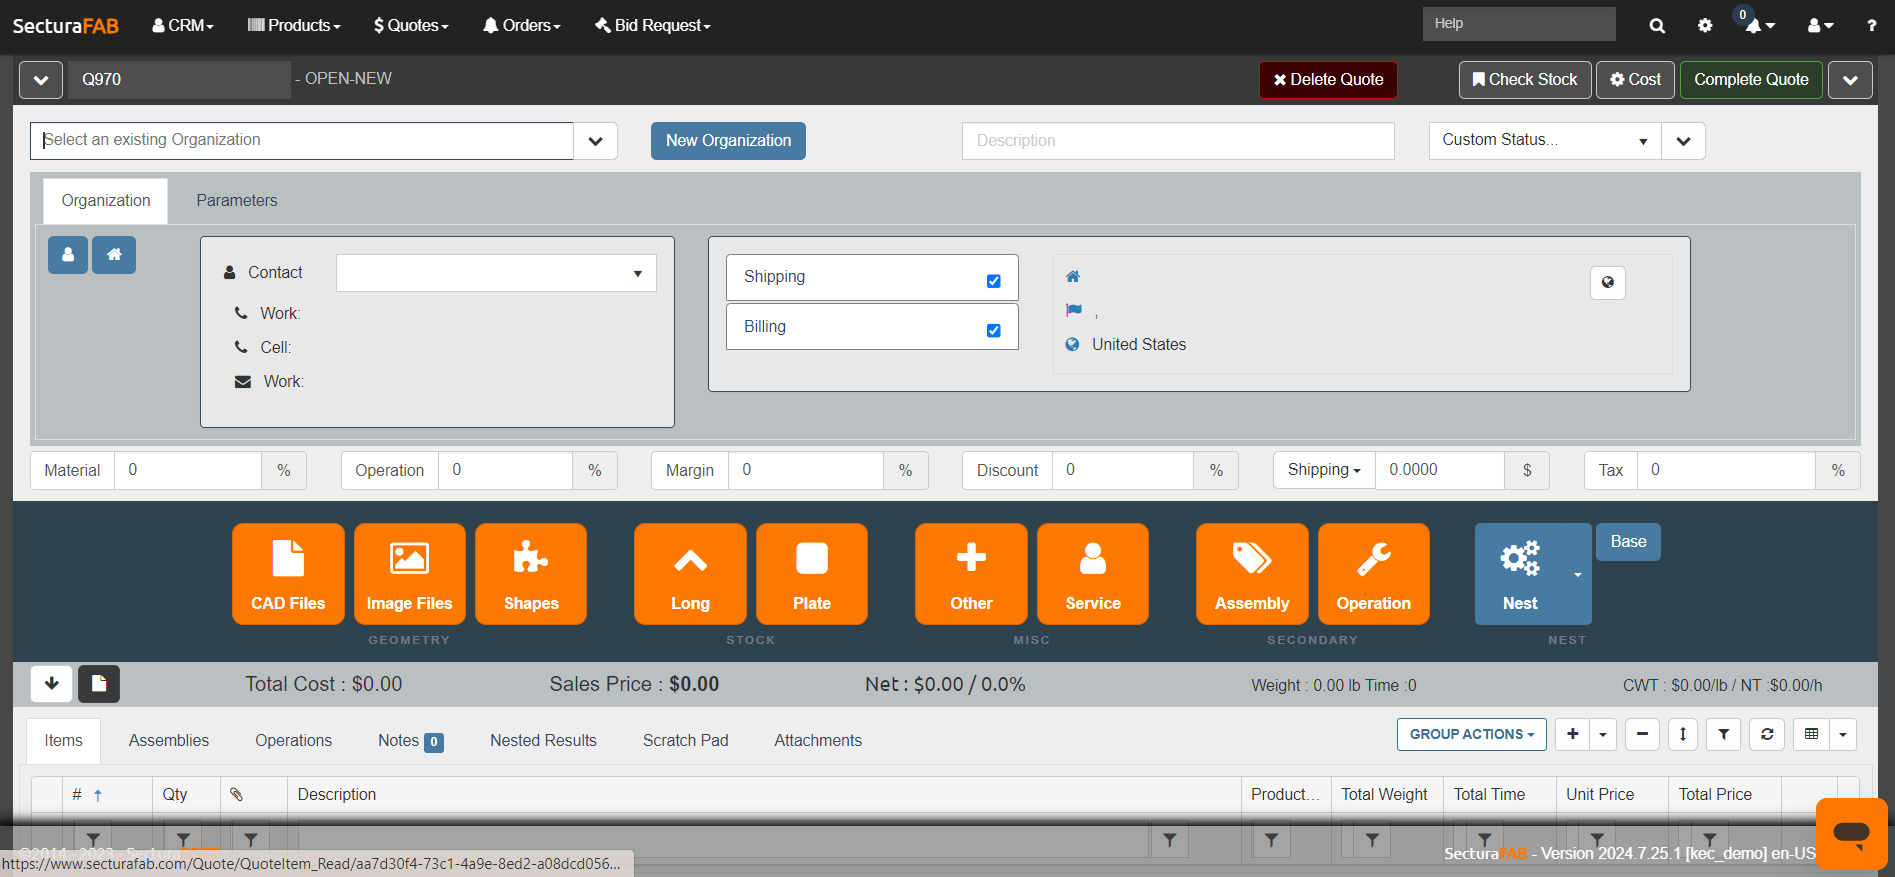This screenshot has width=1895, height=877.
Task: Open the GROUP ACTIONS dropdown
Action: (1471, 734)
